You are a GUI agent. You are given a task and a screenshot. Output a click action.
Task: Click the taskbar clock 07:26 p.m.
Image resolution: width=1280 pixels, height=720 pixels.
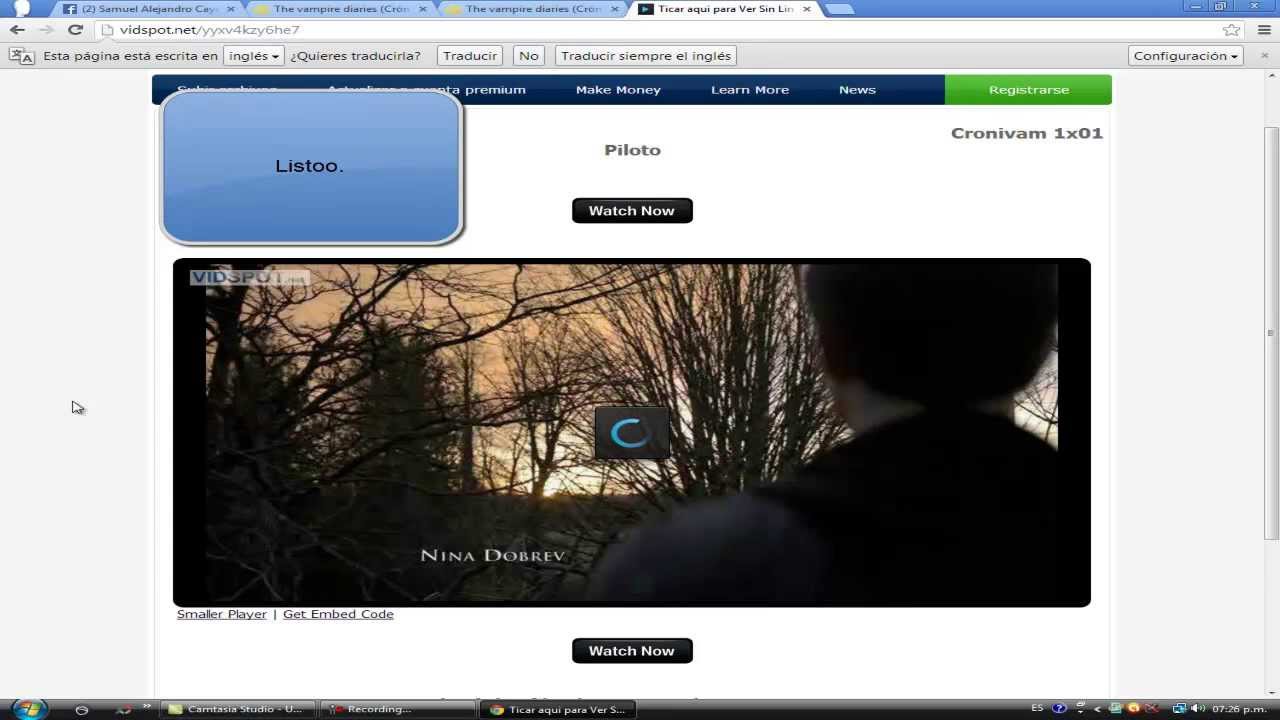click(1240, 709)
